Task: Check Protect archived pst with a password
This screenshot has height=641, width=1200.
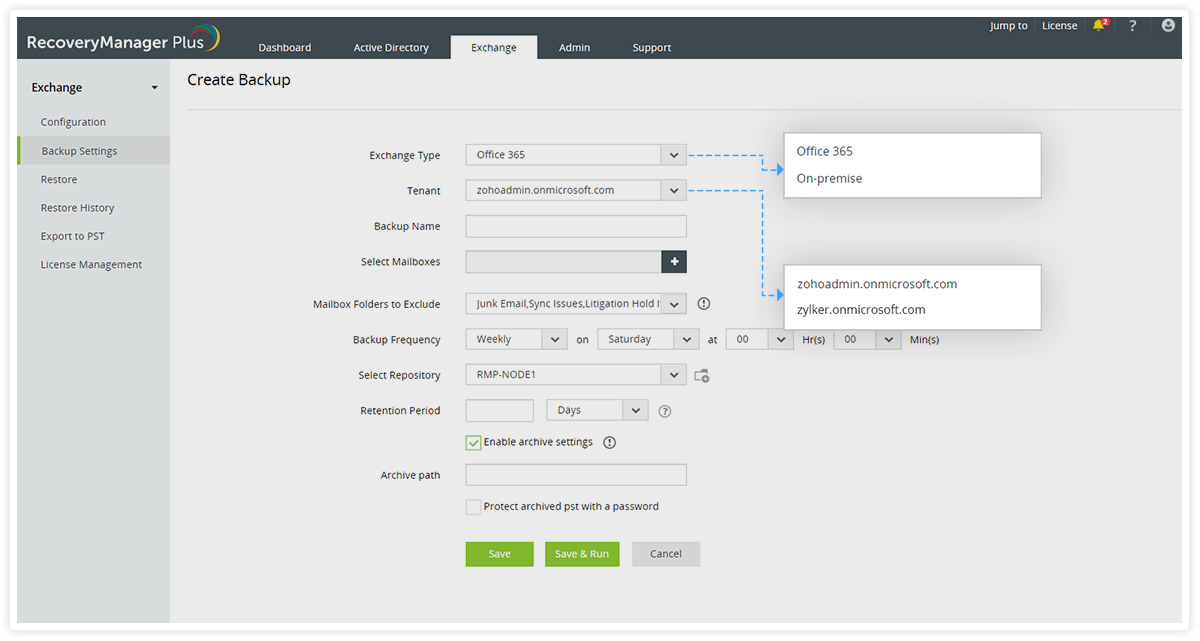Action: pyautogui.click(x=473, y=507)
